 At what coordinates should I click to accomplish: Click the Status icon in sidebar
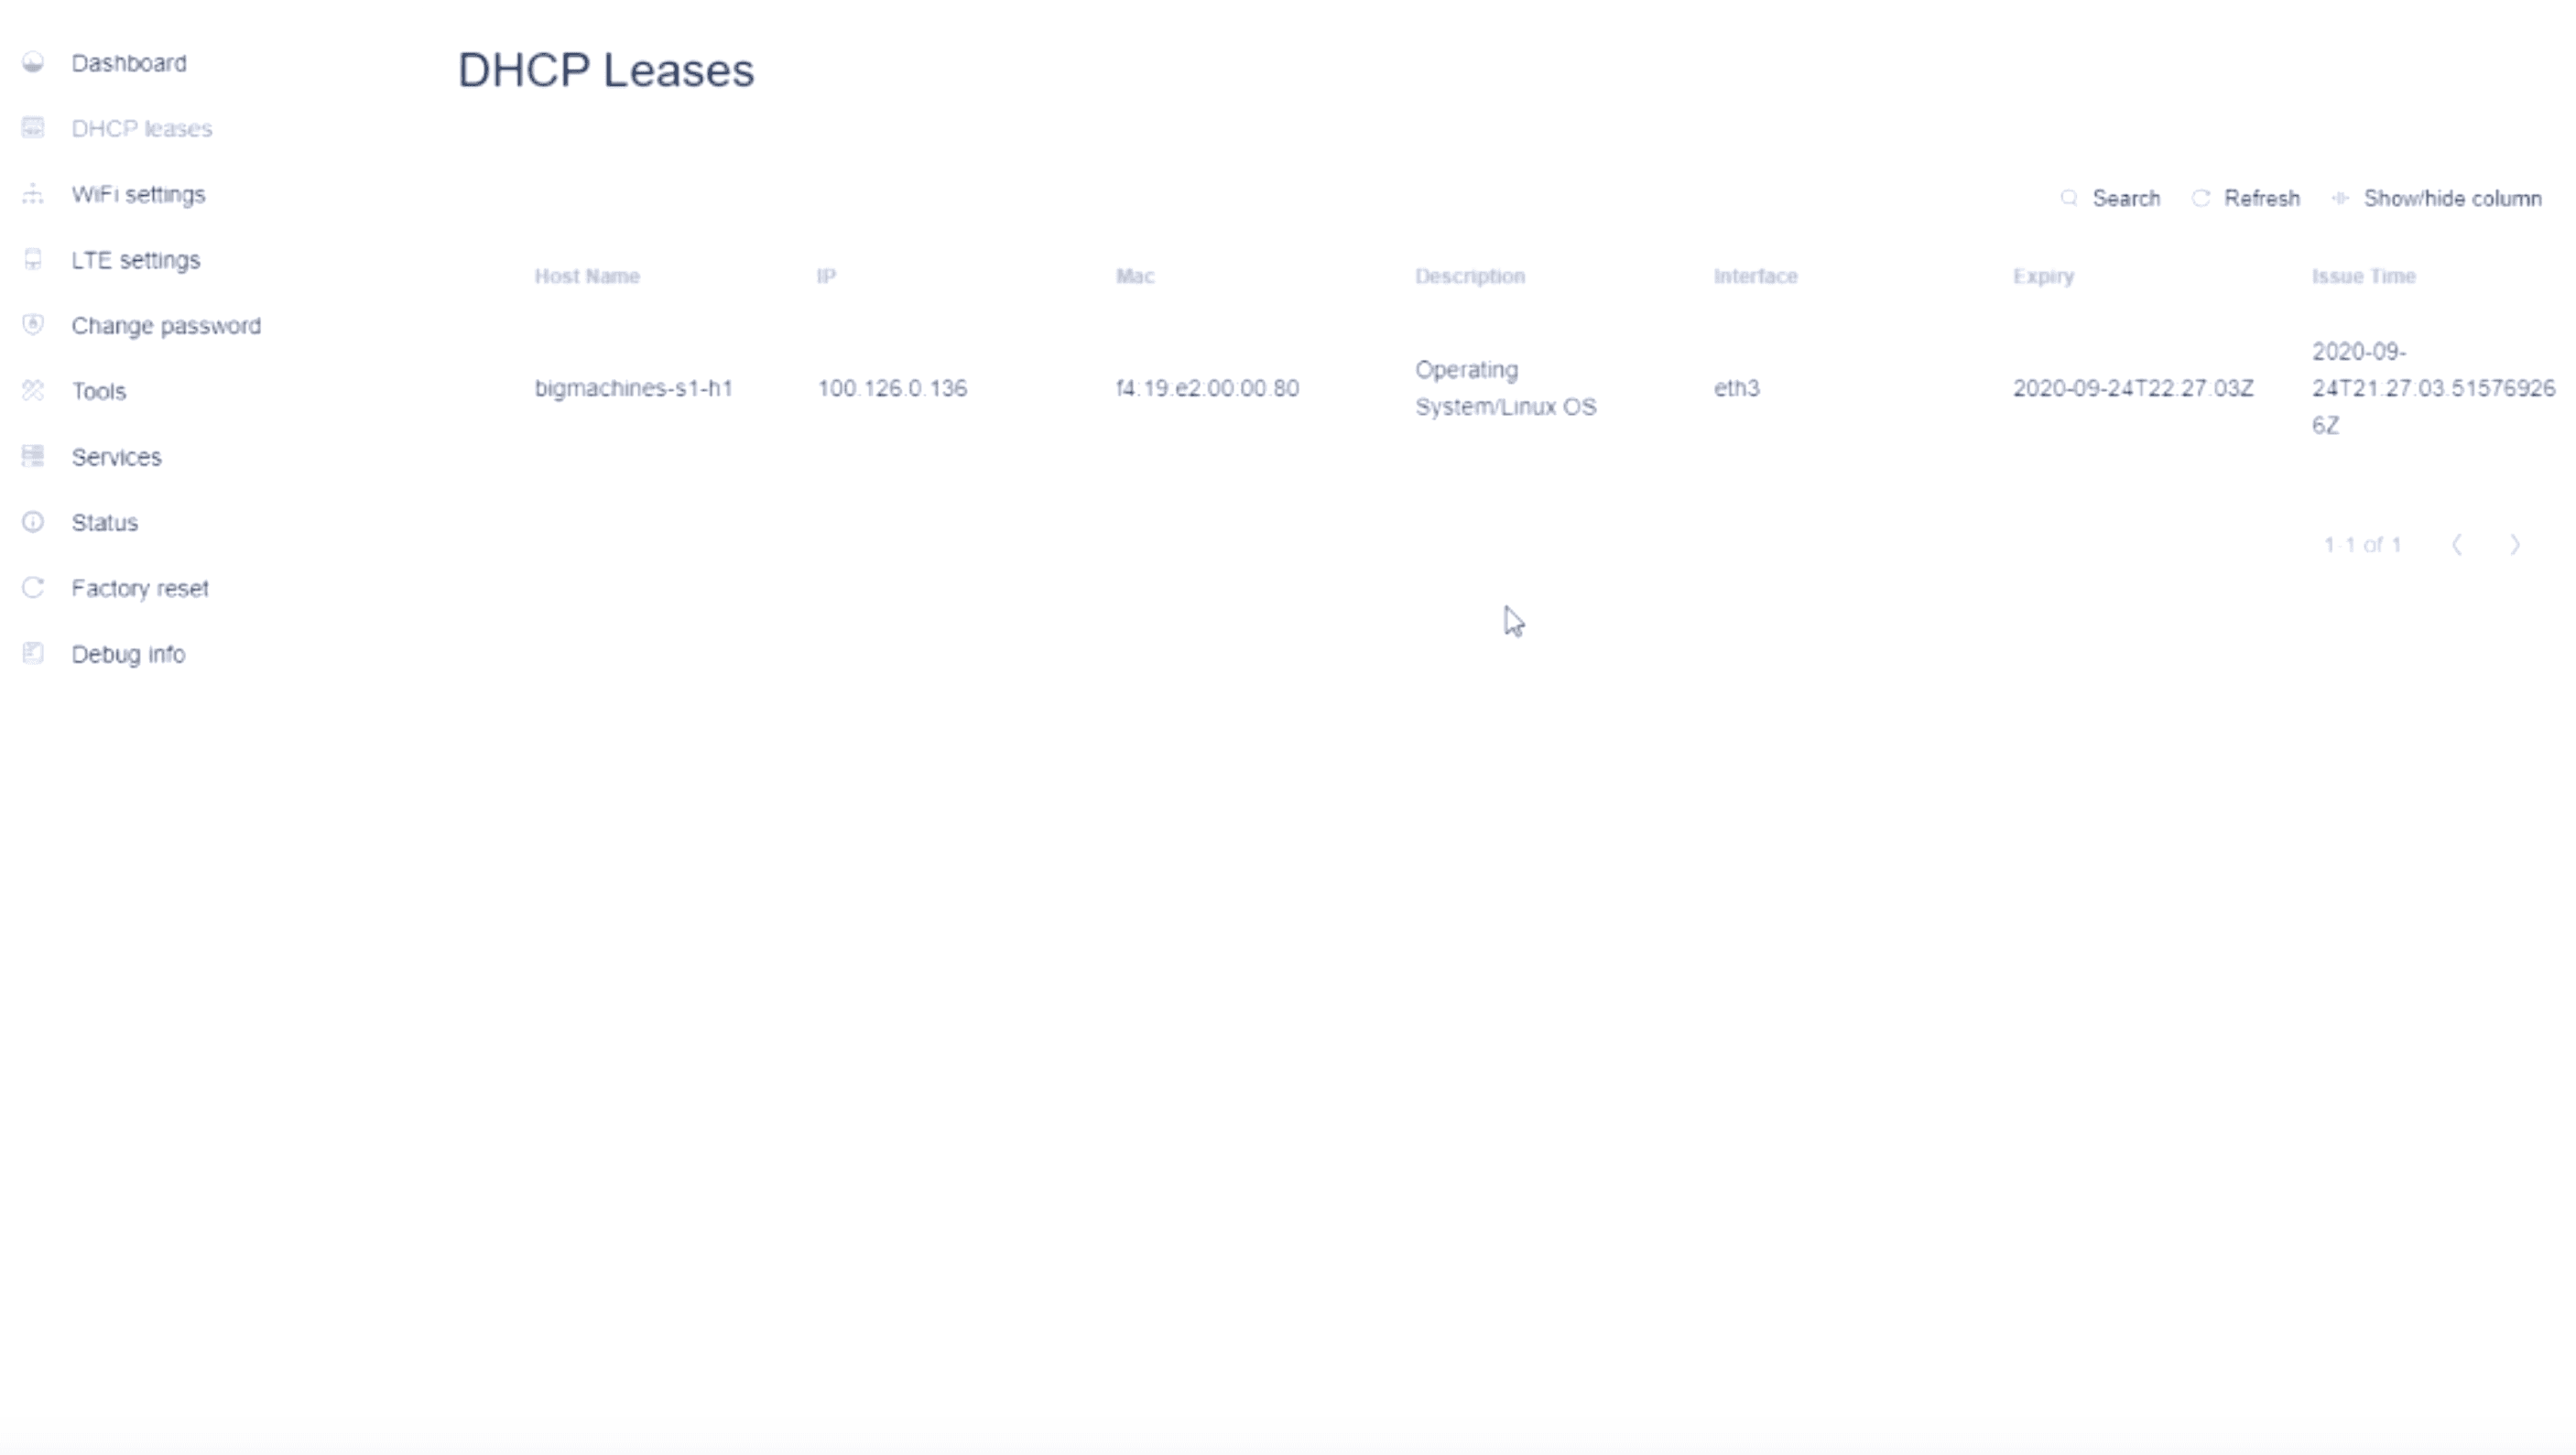[32, 522]
